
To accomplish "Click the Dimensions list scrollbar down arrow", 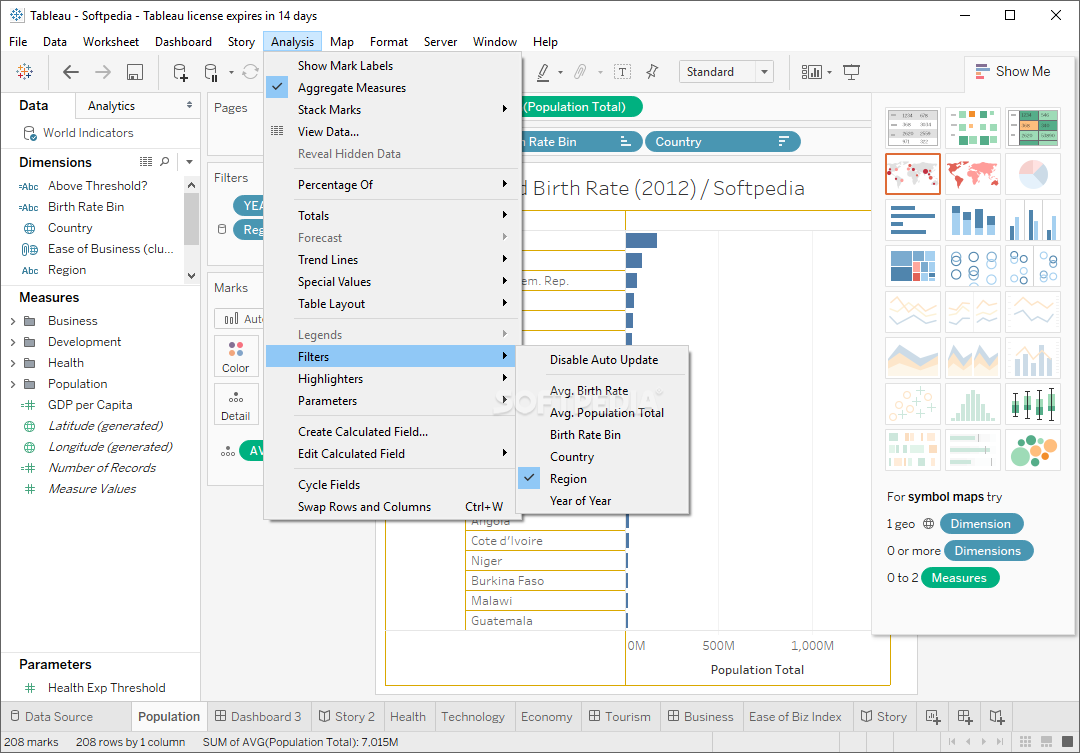I will coord(191,276).
